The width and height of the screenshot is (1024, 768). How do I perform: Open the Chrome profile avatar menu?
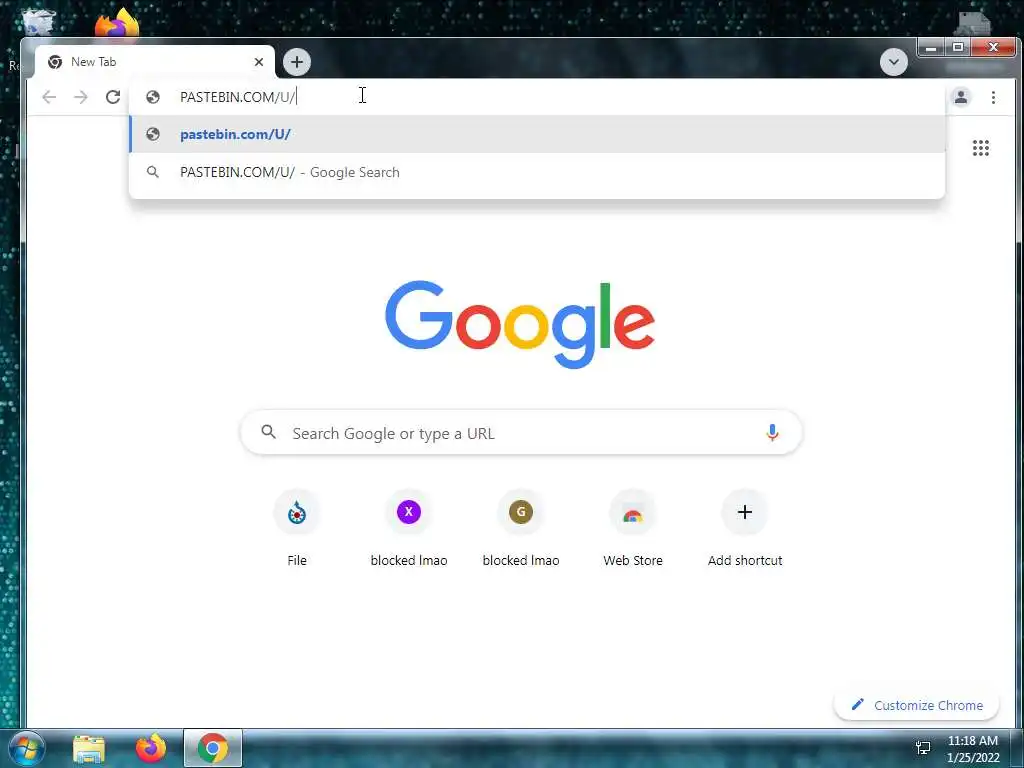961,97
